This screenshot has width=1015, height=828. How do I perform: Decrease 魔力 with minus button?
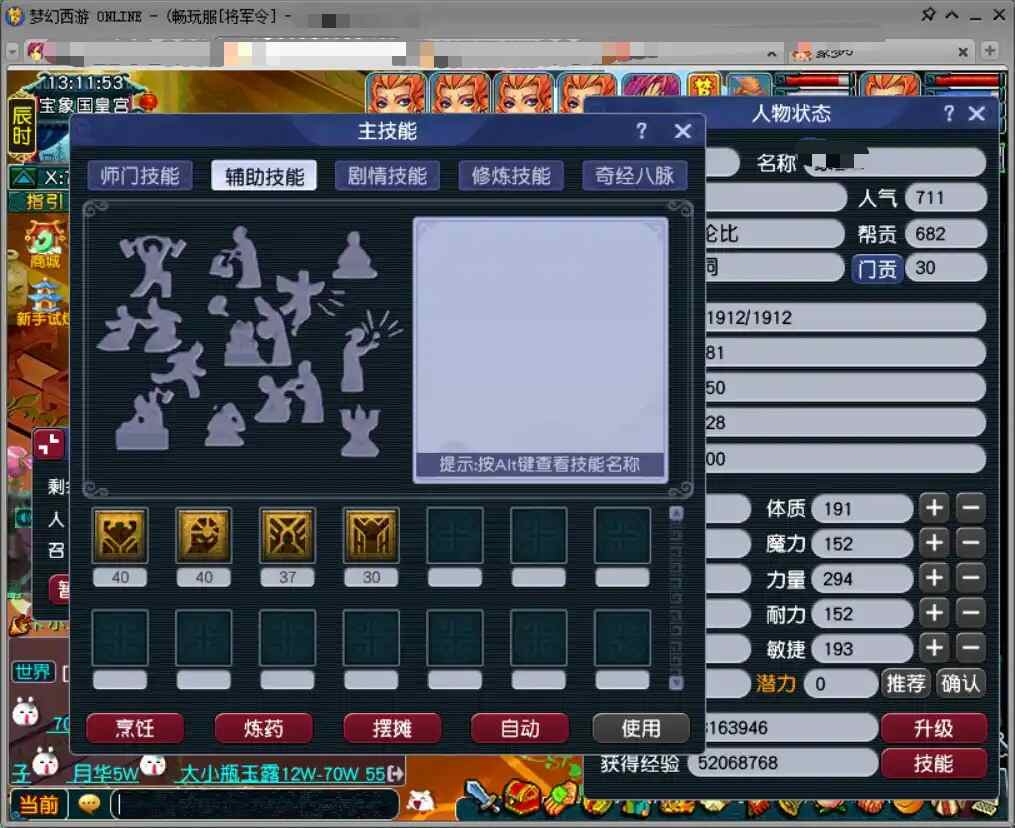971,543
